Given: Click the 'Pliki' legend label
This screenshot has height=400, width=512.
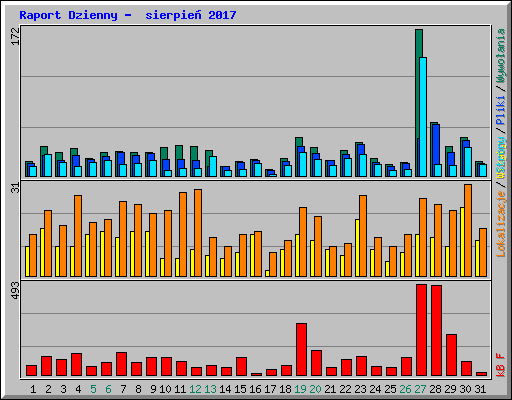Looking at the screenshot, I should tap(501, 110).
